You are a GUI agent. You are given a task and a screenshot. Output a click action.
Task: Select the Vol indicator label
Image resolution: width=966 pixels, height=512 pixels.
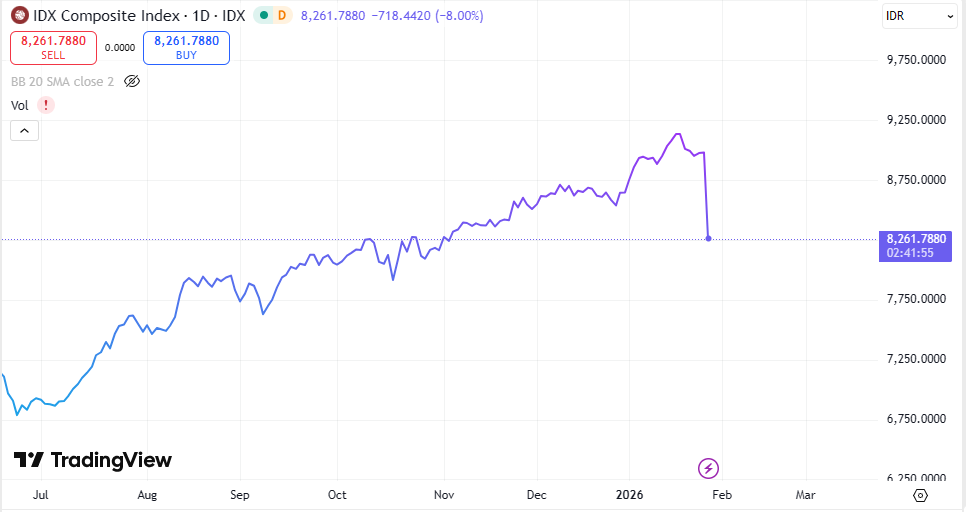point(19,105)
